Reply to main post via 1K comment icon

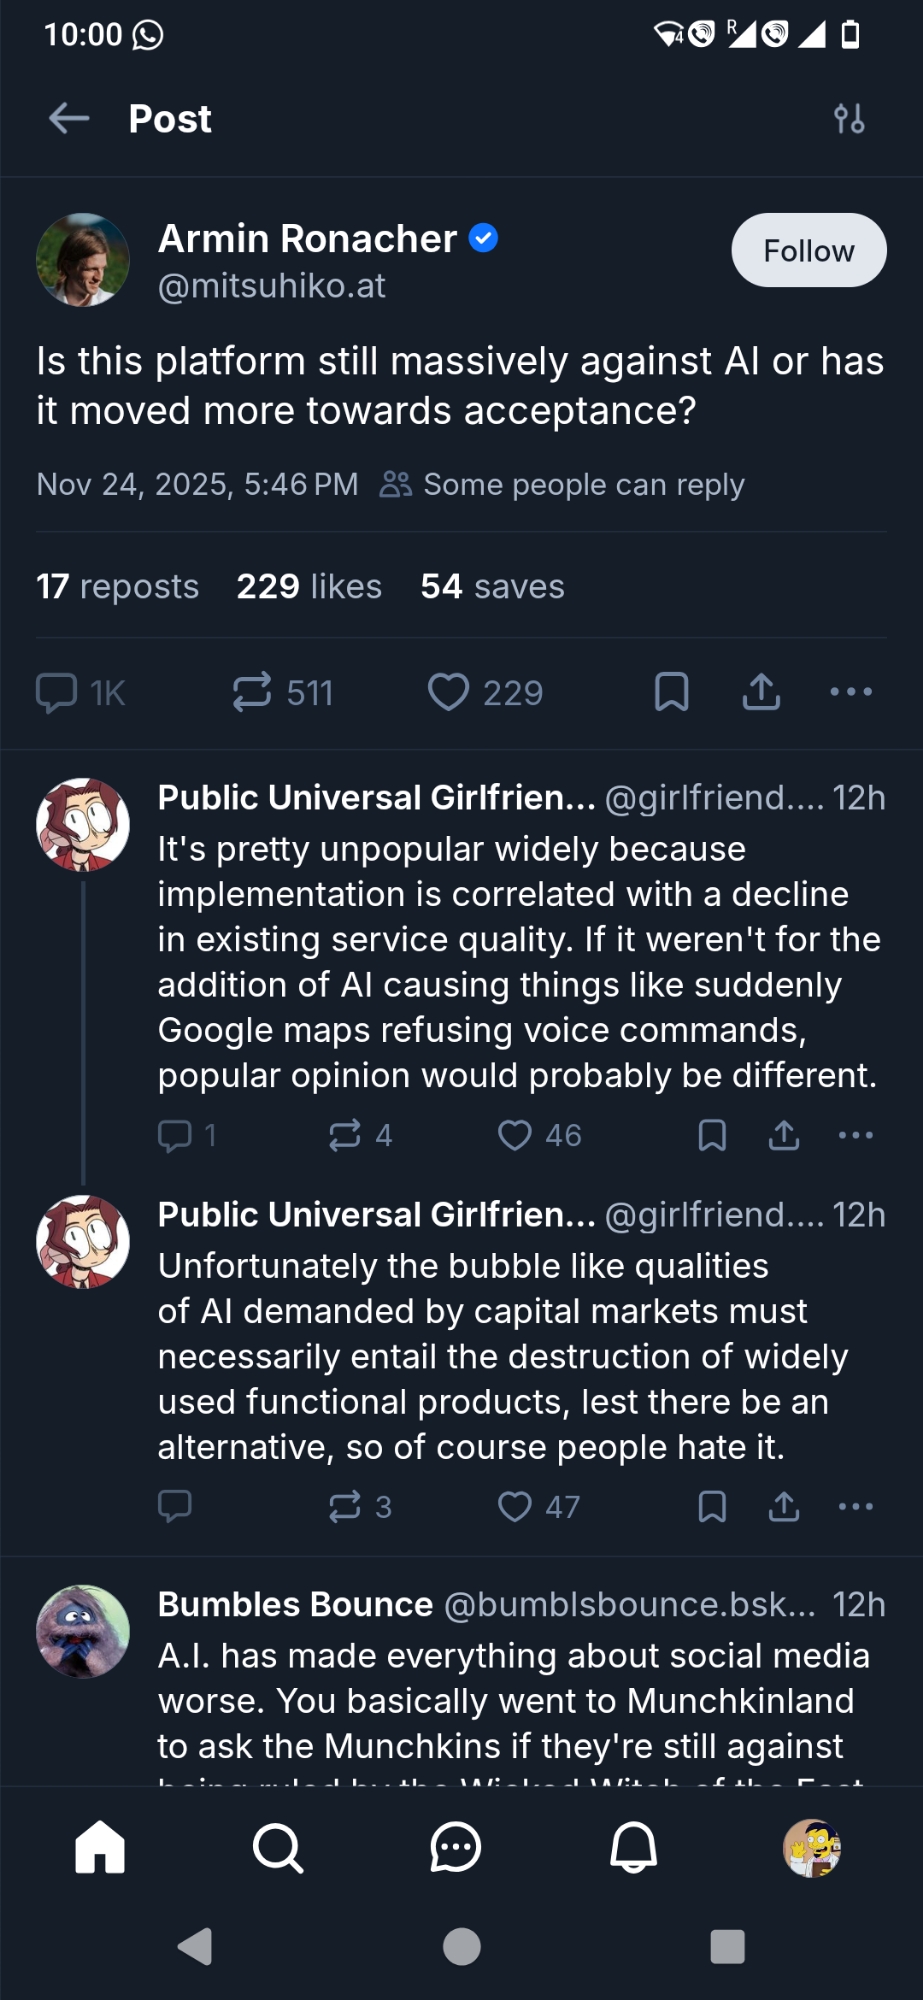coord(57,692)
